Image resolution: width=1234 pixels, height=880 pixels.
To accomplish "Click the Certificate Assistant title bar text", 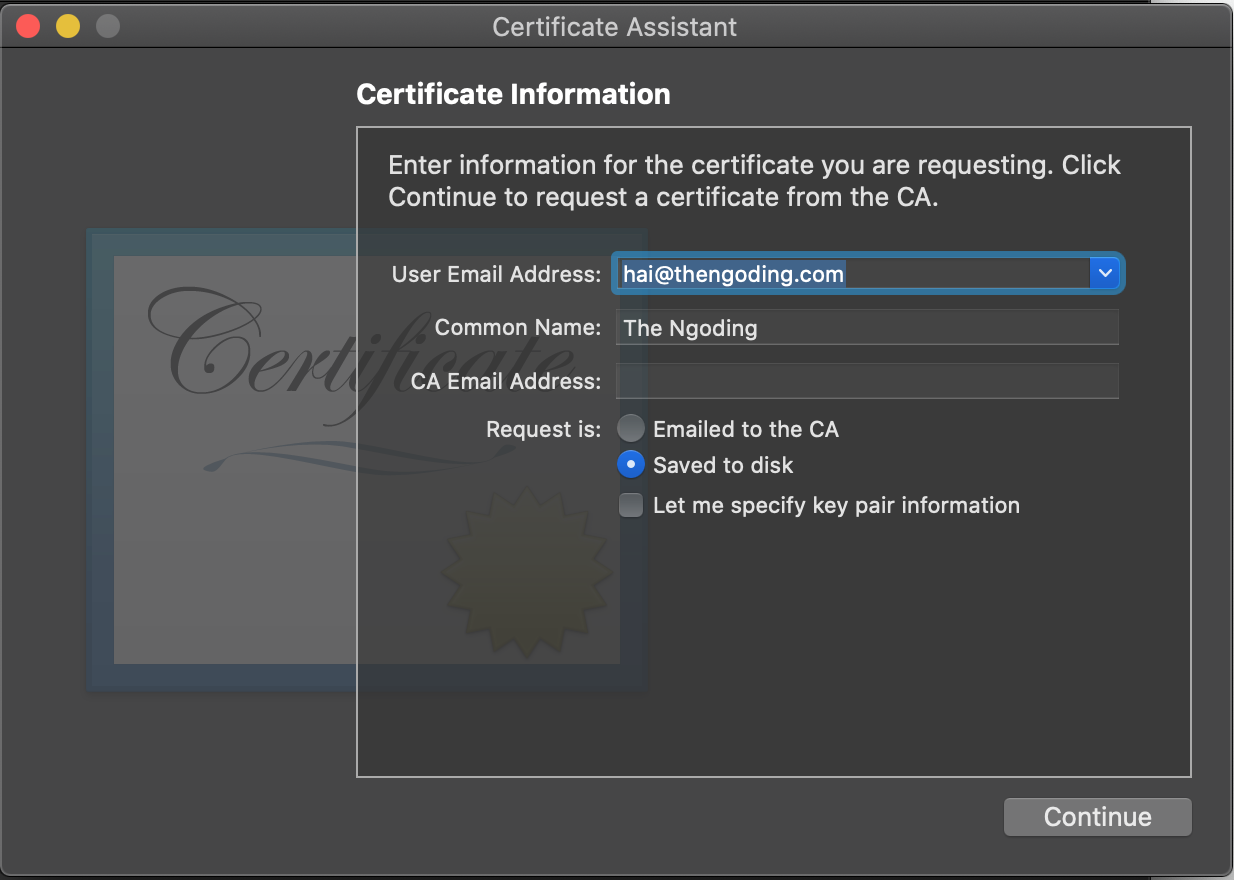I will coord(614,27).
